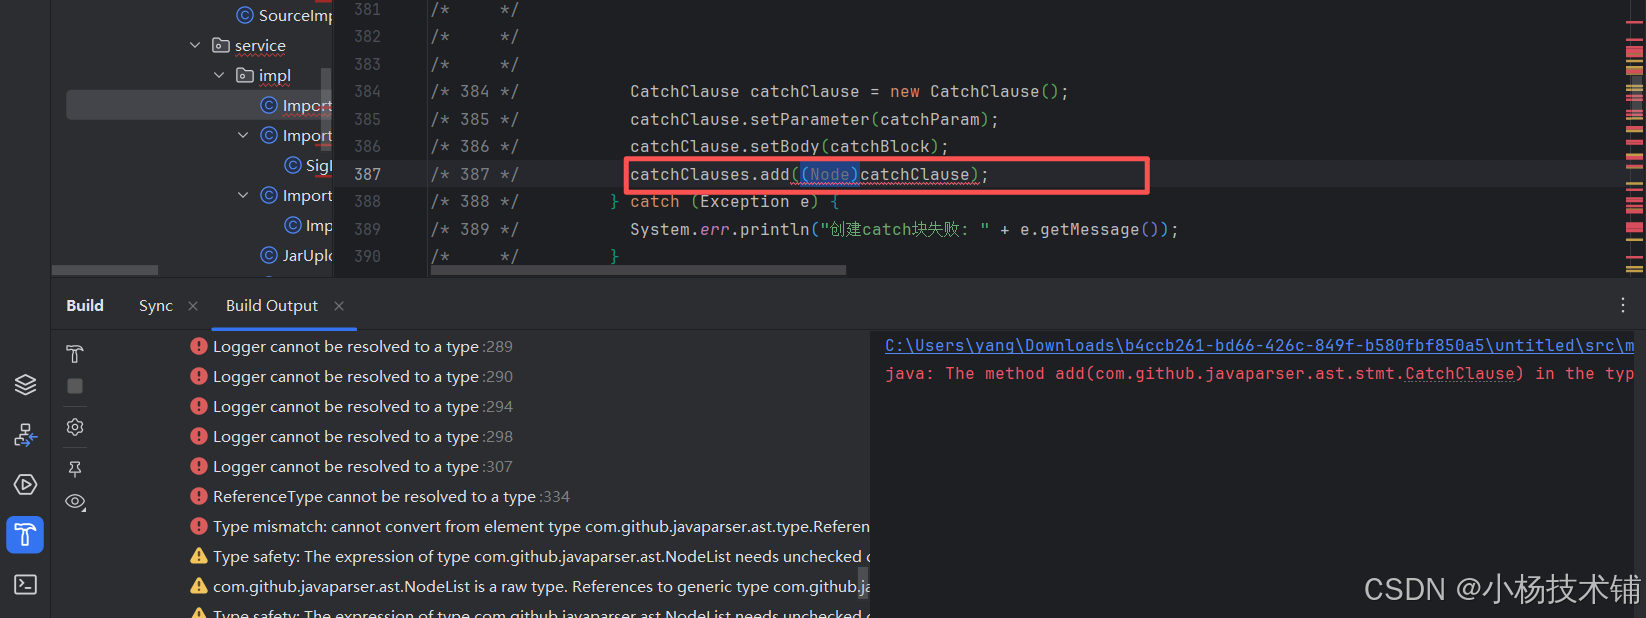Screen dimensions: 1646x618
Task: Switch to the Sync tab
Action: (x=155, y=306)
